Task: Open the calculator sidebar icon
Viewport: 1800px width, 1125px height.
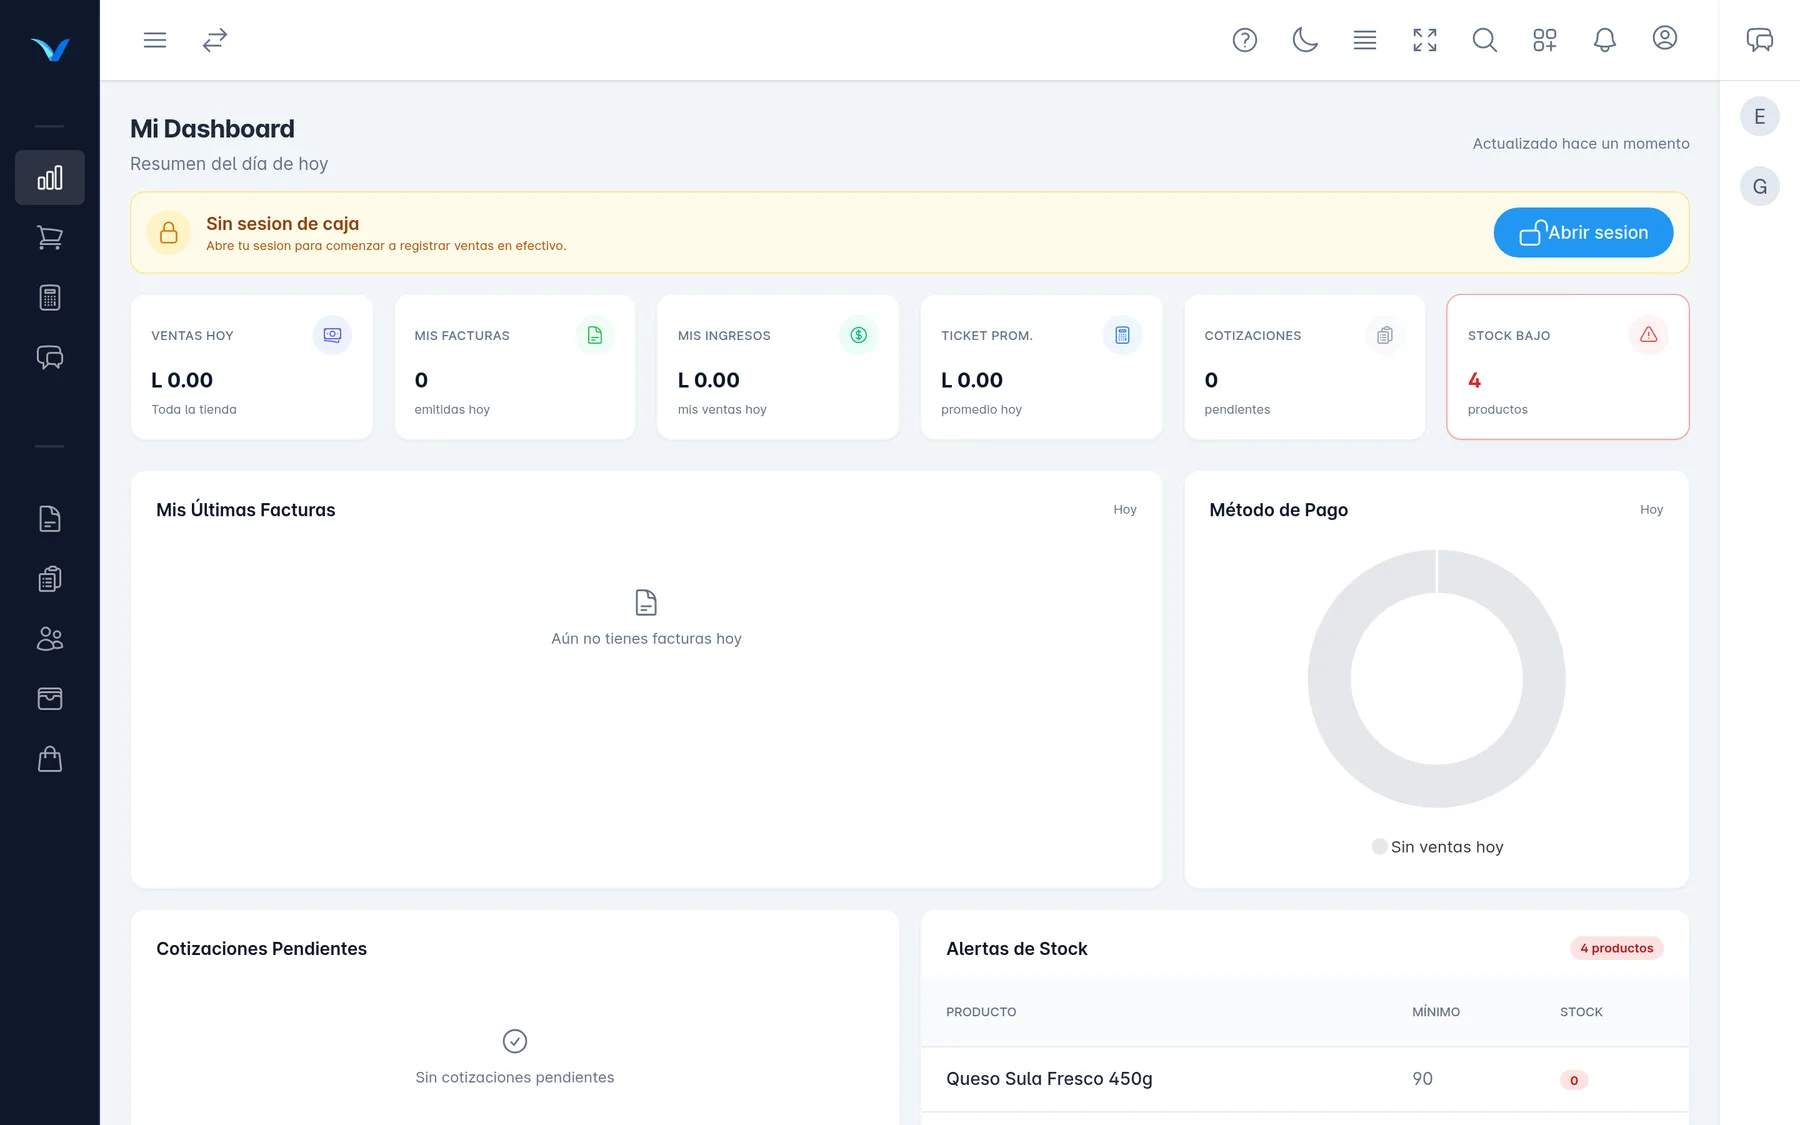Action: (x=50, y=298)
